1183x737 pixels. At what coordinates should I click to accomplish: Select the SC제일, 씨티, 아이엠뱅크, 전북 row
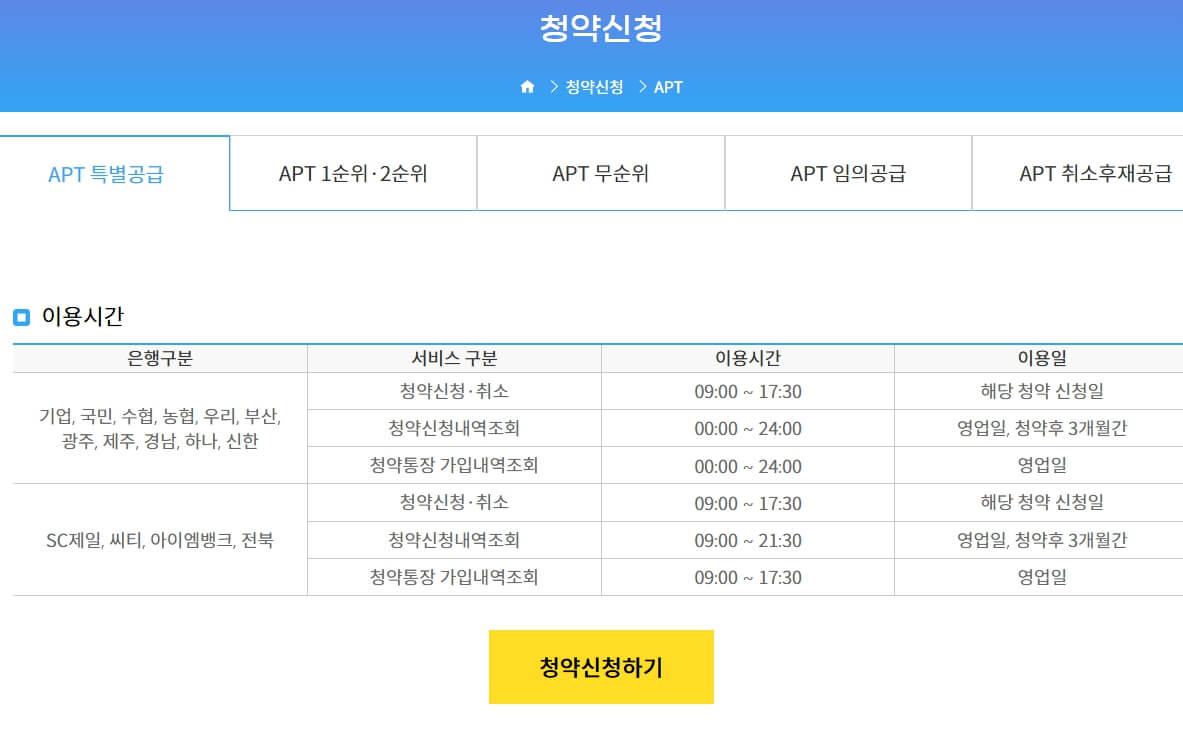click(x=160, y=539)
